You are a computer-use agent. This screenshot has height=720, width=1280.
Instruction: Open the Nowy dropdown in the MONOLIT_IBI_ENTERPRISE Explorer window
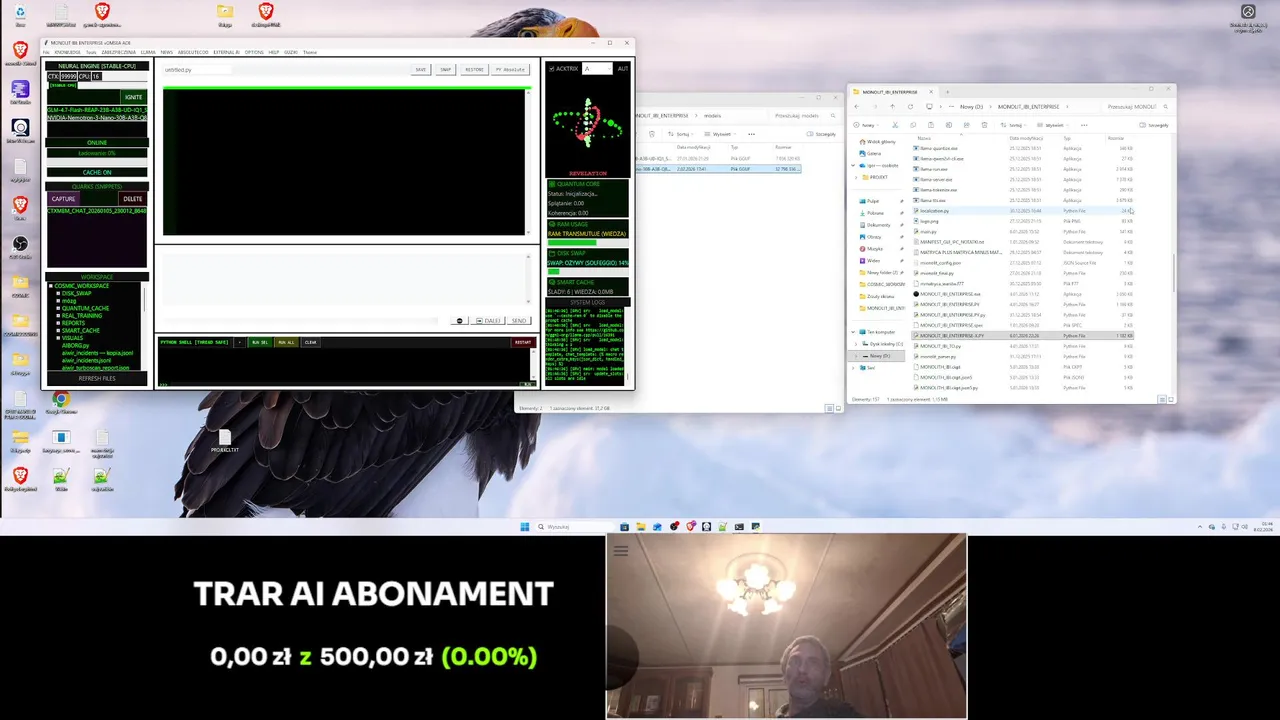867,125
